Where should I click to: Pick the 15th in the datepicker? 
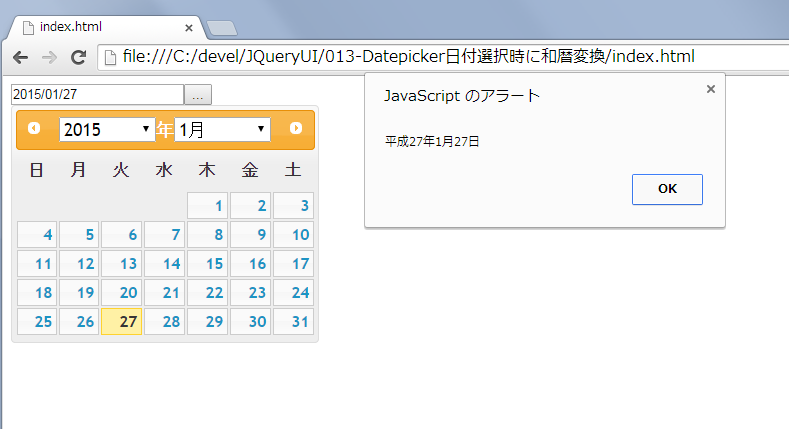coord(208,264)
